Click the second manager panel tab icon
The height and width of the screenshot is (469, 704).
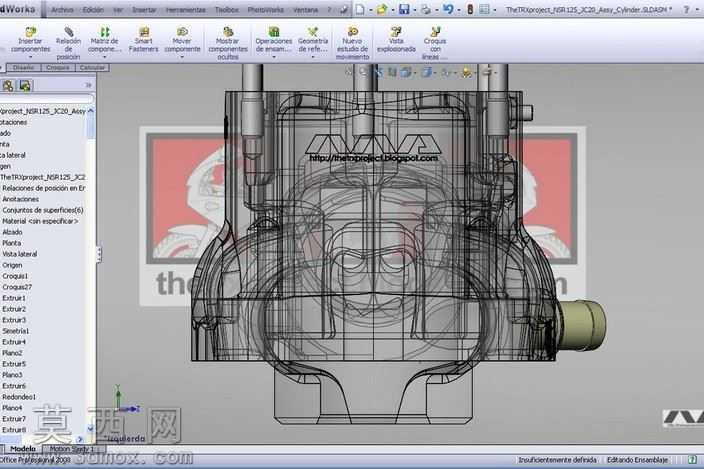pos(25,85)
